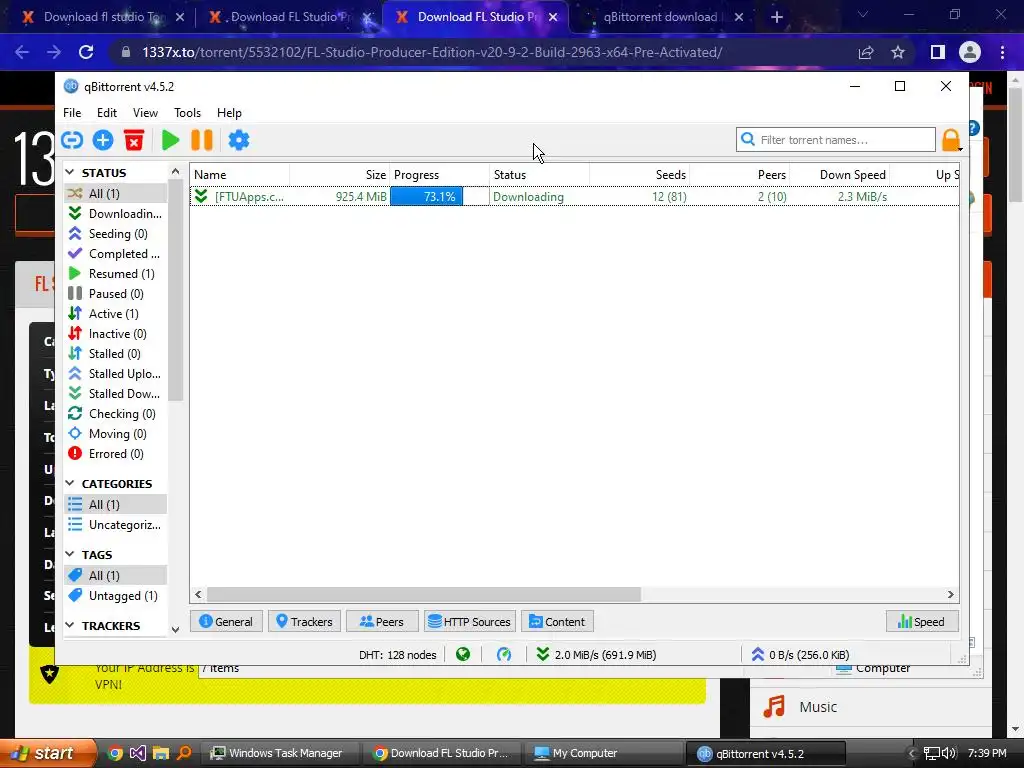
Task: Select Resumed (1) filter
Action: click(x=116, y=274)
